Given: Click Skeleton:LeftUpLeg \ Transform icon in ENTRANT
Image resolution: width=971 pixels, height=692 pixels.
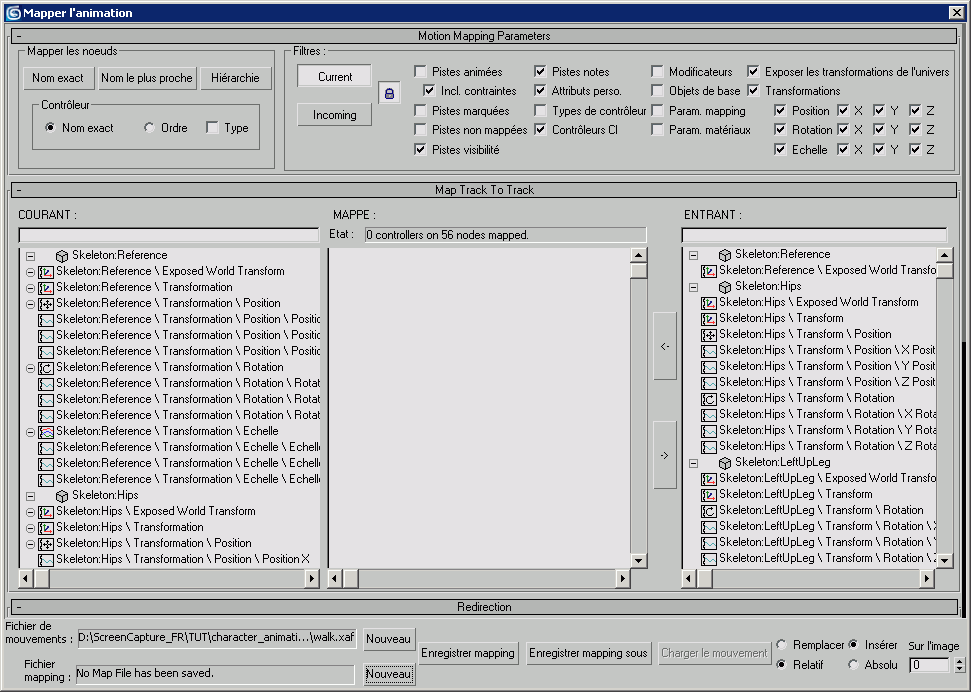Looking at the screenshot, I should [x=709, y=495].
